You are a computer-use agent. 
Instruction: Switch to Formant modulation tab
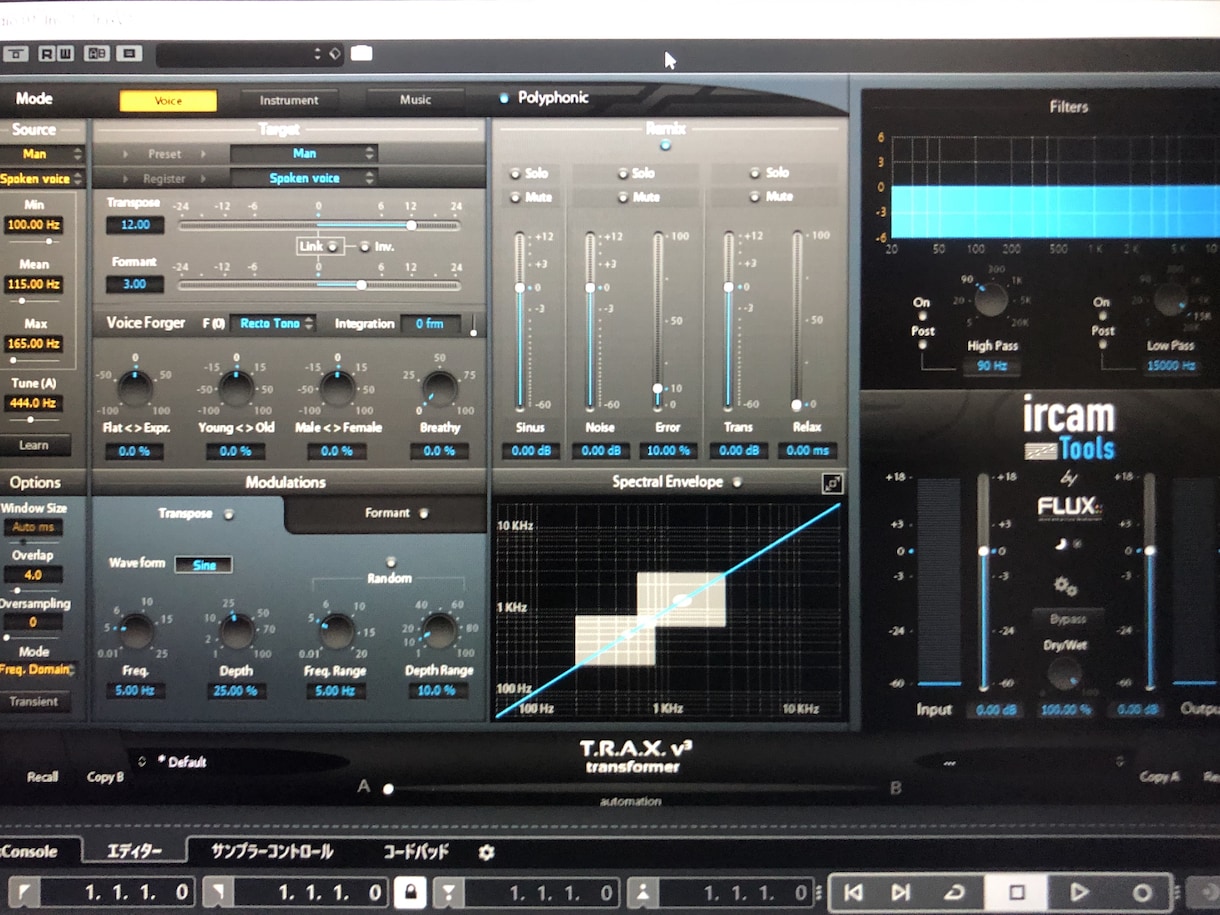pos(388,513)
